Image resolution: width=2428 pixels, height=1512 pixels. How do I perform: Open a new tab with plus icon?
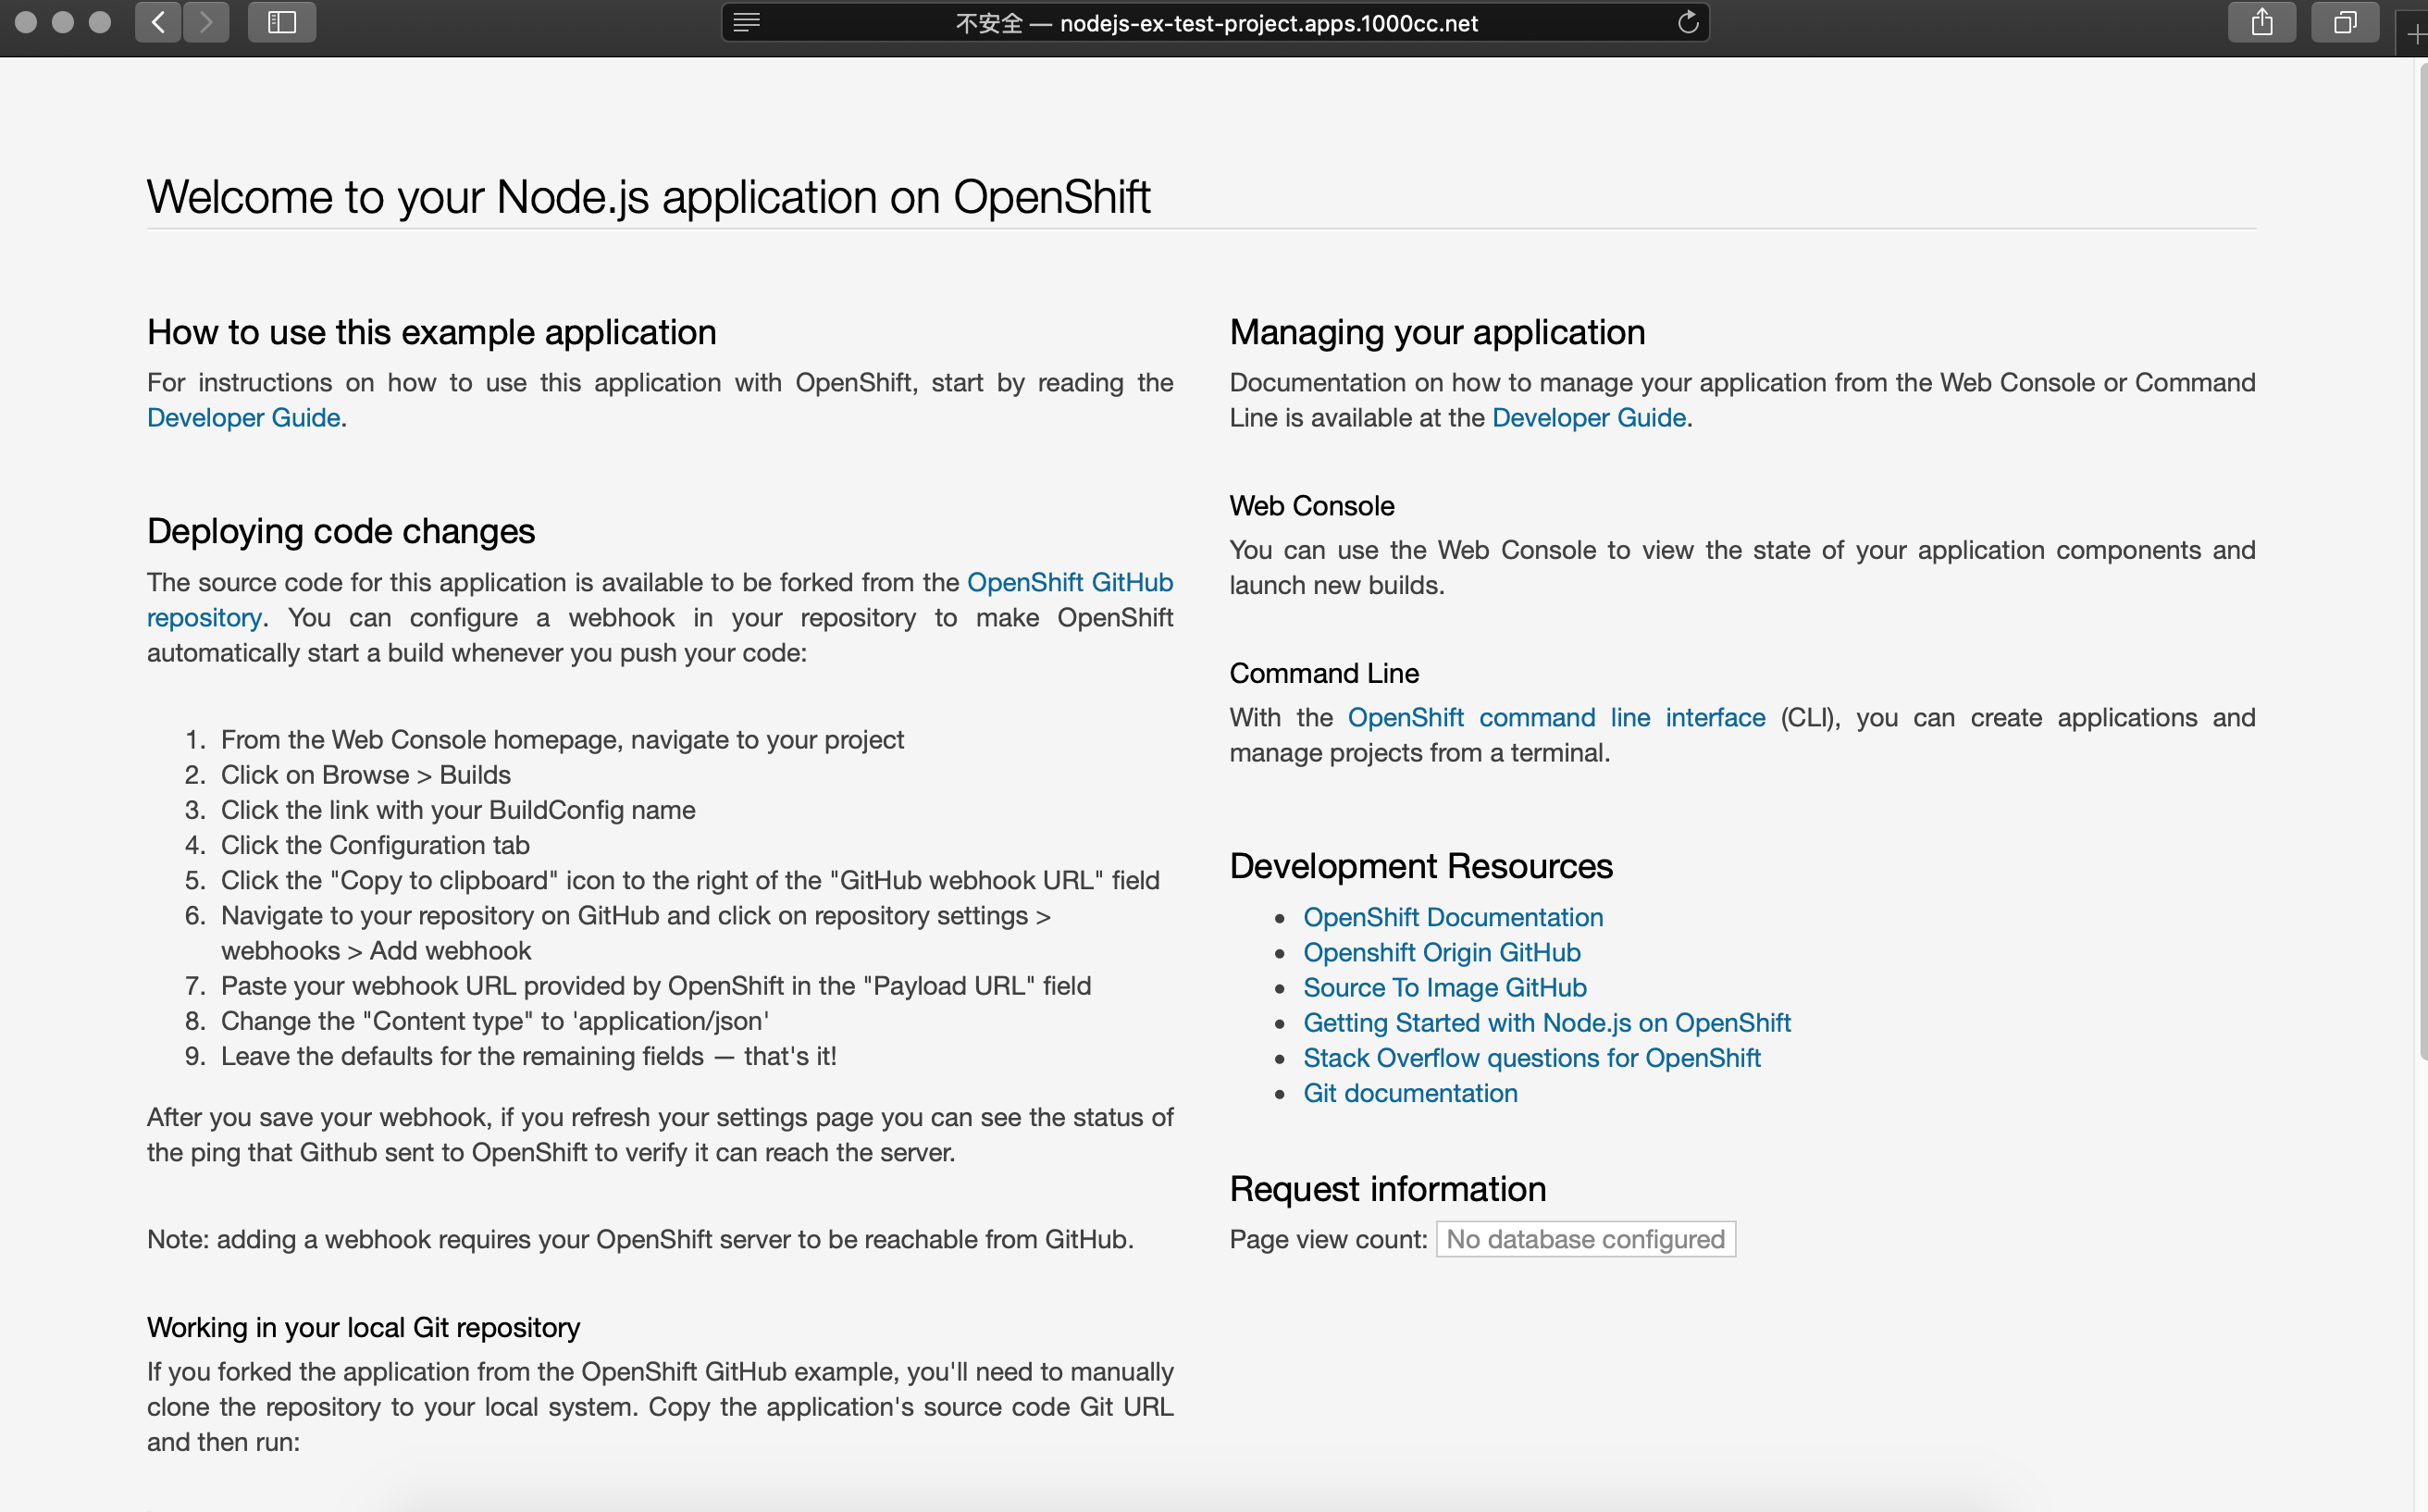(2416, 35)
